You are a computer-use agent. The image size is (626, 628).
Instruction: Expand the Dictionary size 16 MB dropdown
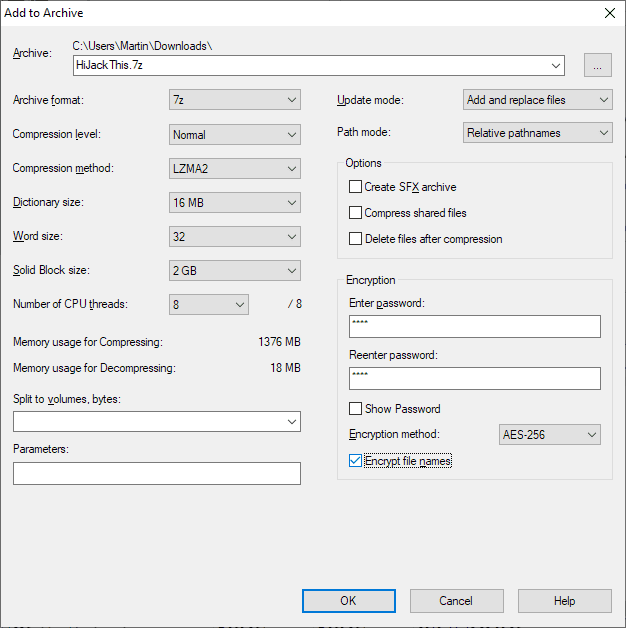click(x=235, y=203)
